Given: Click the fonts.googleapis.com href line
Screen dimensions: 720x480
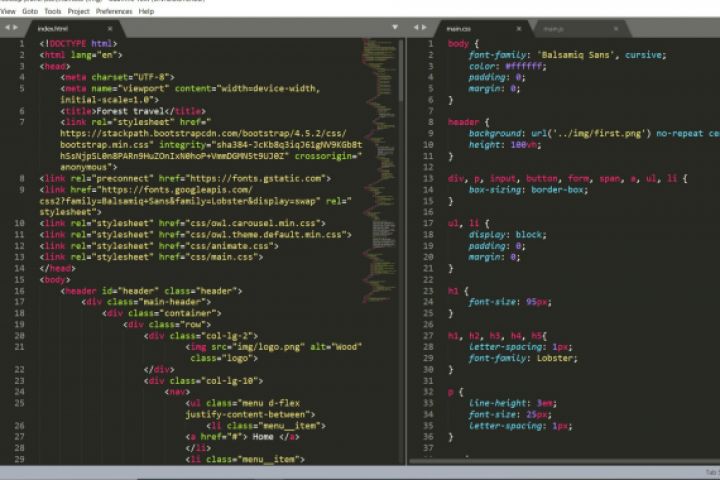Looking at the screenshot, I should [x=146, y=190].
